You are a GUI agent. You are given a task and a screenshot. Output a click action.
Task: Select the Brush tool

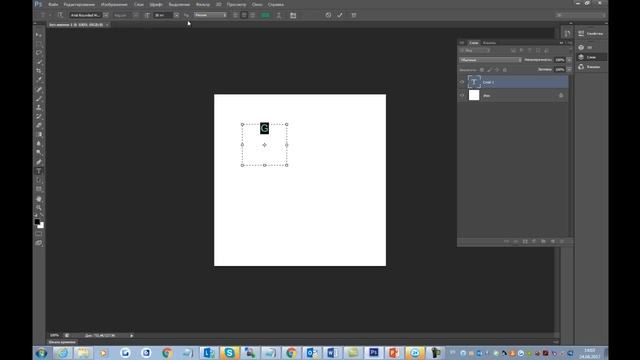pos(39,98)
